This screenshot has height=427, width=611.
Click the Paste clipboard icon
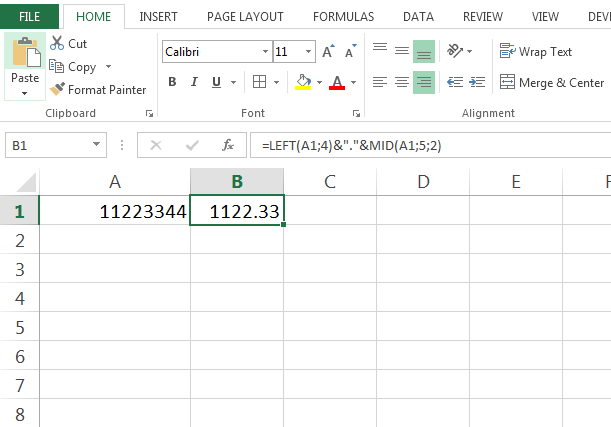click(x=26, y=51)
